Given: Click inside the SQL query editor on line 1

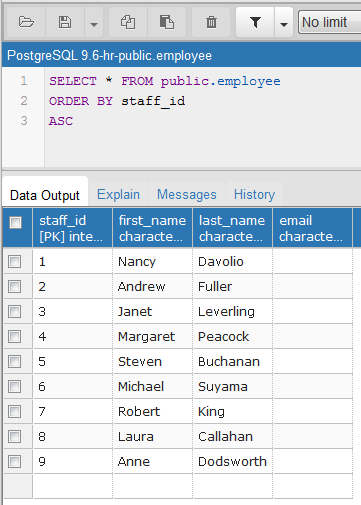Looking at the screenshot, I should point(165,81).
